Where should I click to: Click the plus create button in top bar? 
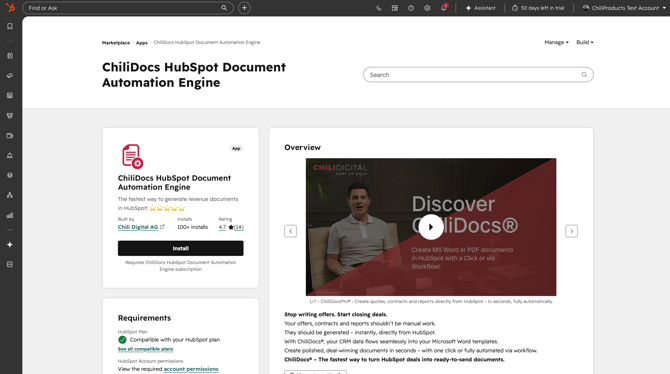pos(244,8)
